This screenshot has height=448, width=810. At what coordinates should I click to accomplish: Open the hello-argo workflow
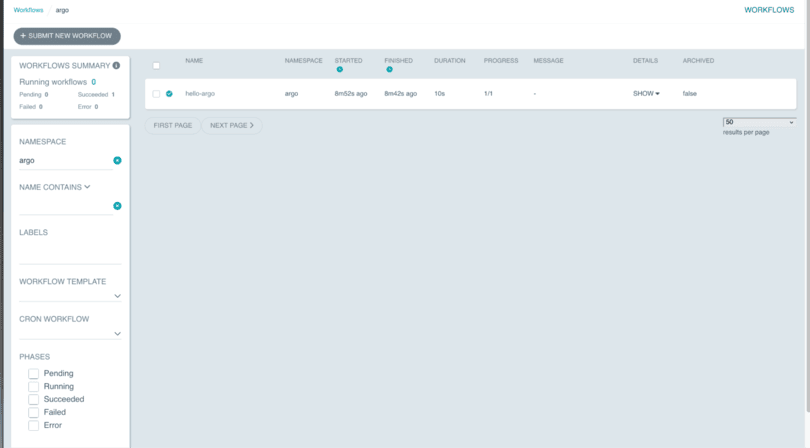click(200, 94)
